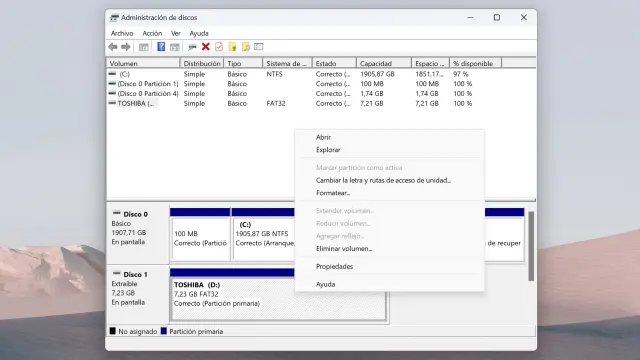Image resolution: width=640 pixels, height=360 pixels.
Task: Sort by the Tipo column header
Action: pos(243,63)
